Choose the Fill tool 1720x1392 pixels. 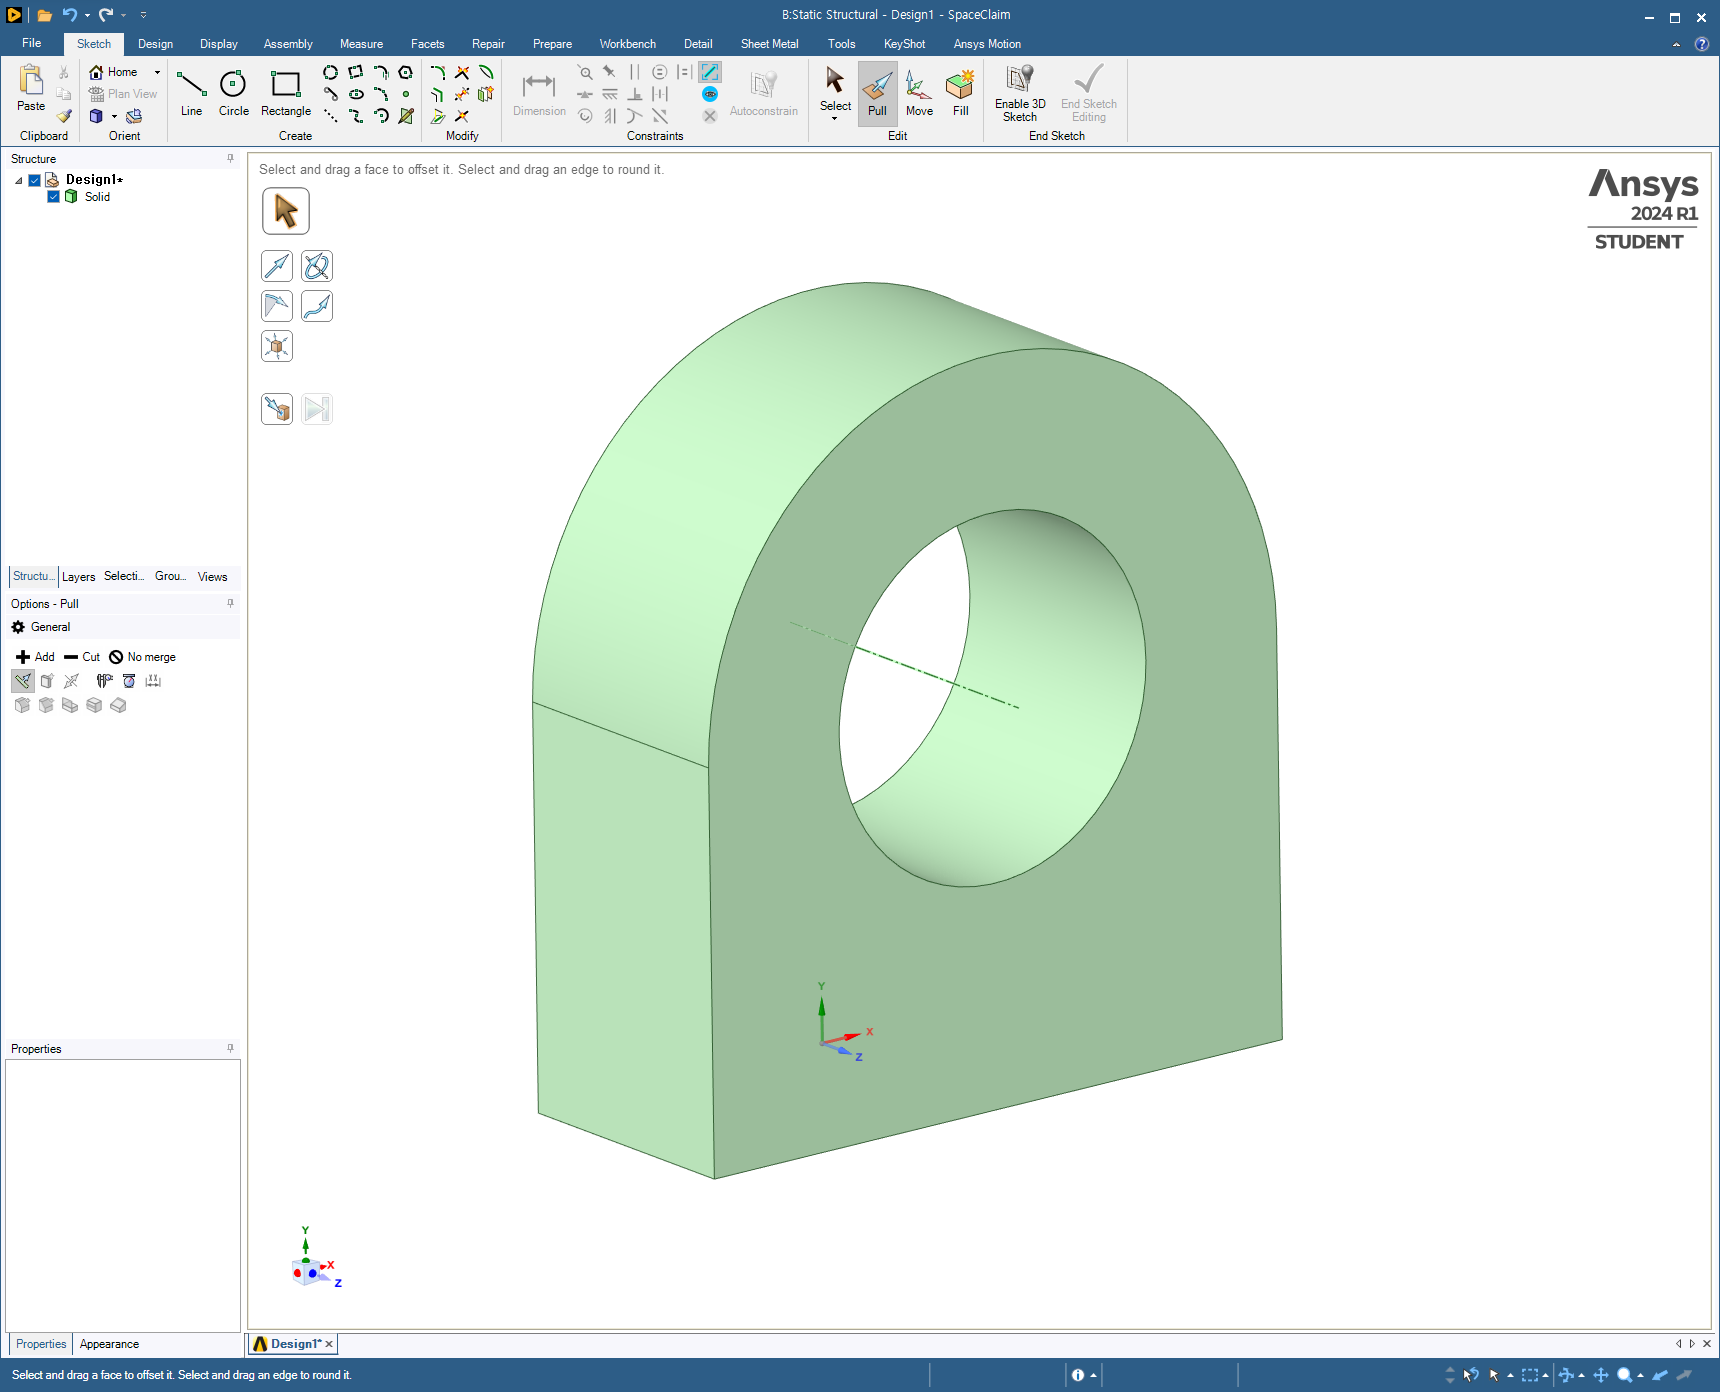(960, 93)
